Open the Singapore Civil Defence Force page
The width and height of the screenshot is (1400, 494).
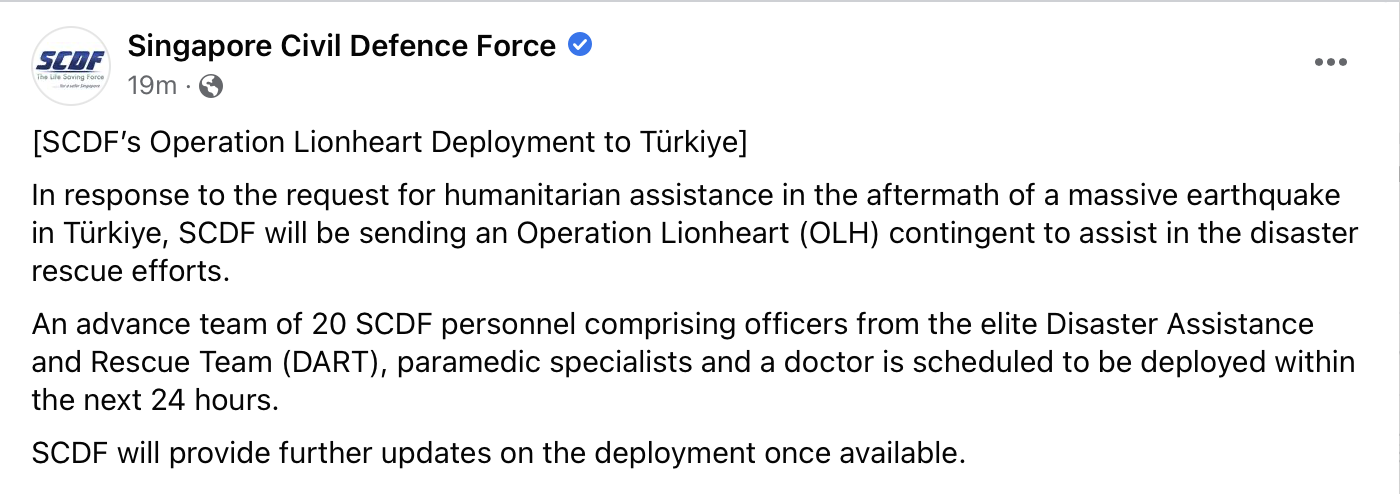[342, 46]
